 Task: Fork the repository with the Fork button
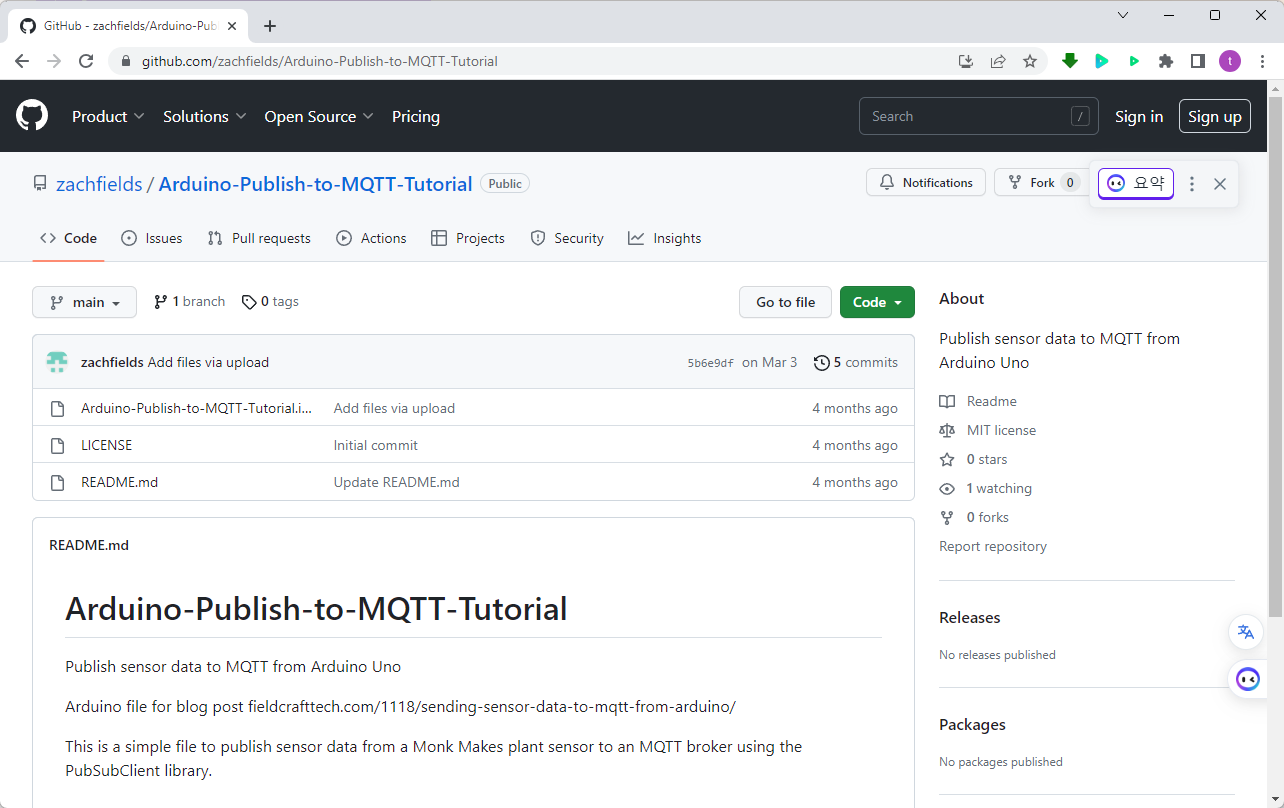[1041, 182]
